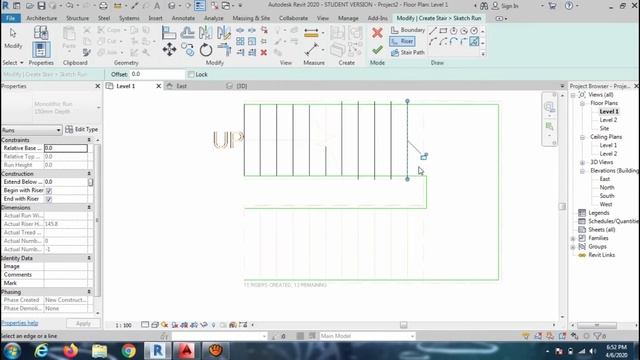Screen dimensions: 640x360
Task: Activate the Align tool in Modify panel
Action: tap(169, 33)
